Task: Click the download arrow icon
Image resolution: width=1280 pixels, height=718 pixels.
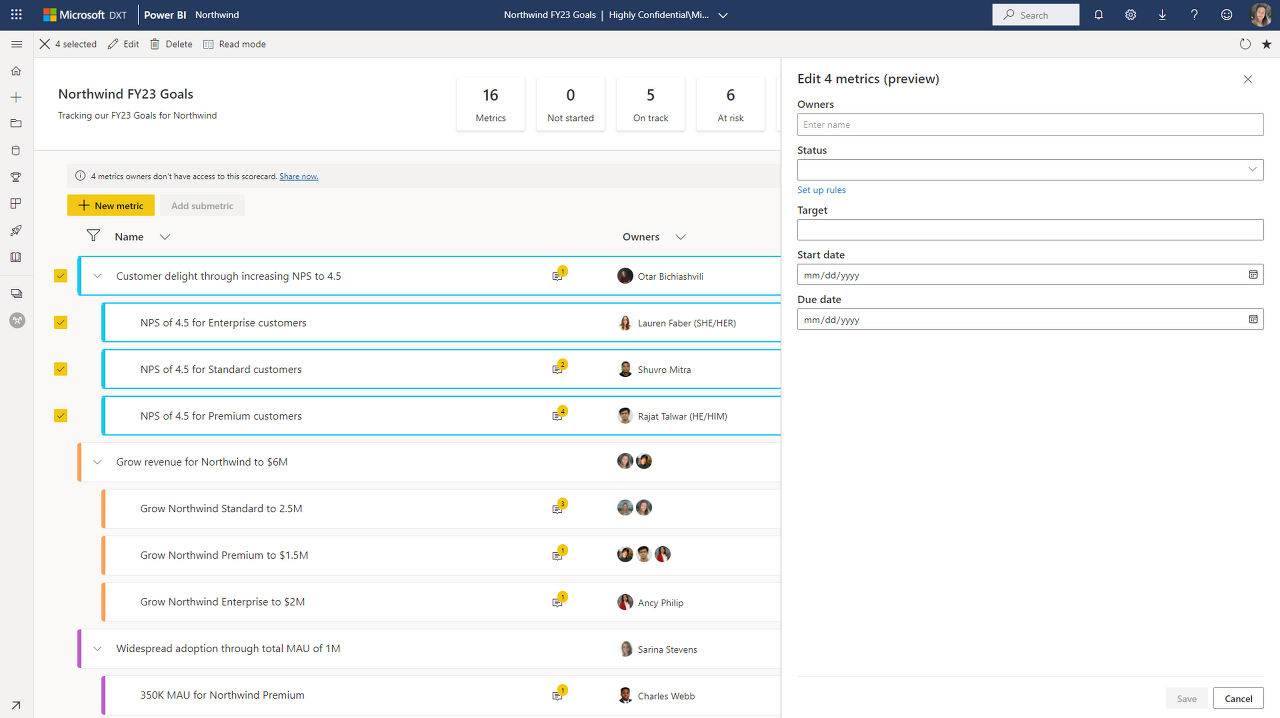Action: pos(1162,15)
